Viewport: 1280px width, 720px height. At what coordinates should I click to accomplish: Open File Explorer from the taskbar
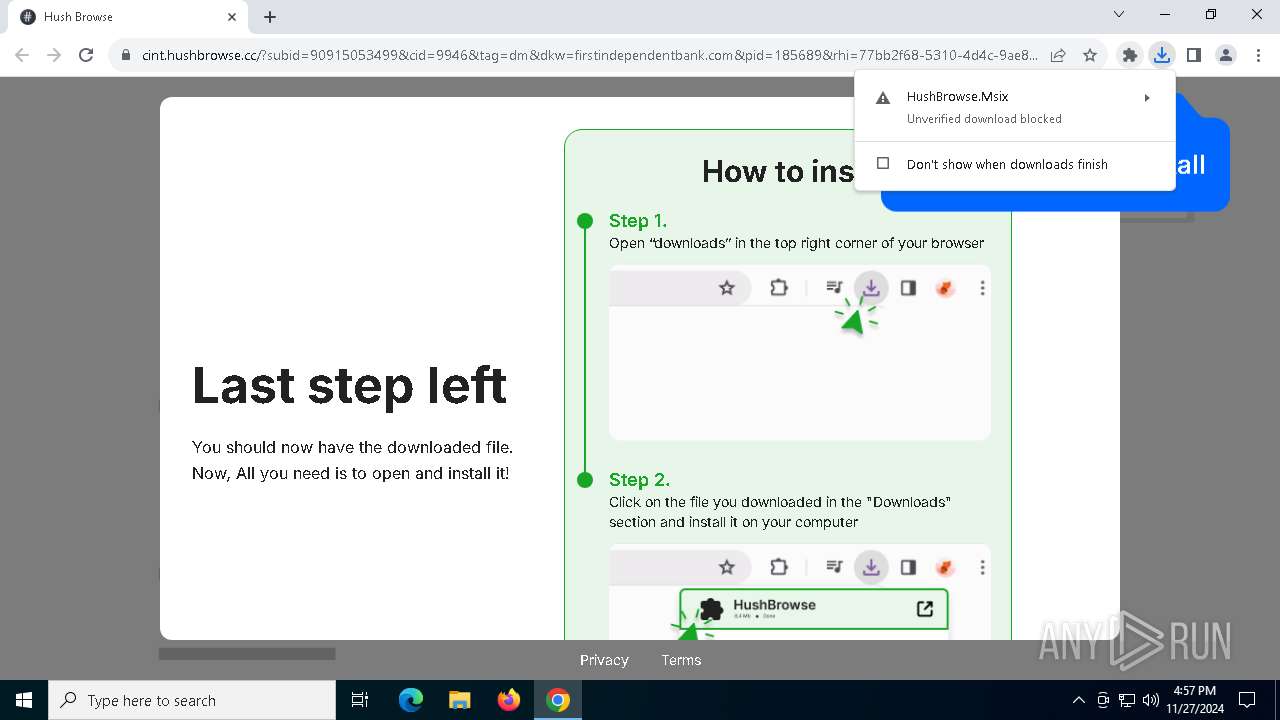[x=460, y=700]
